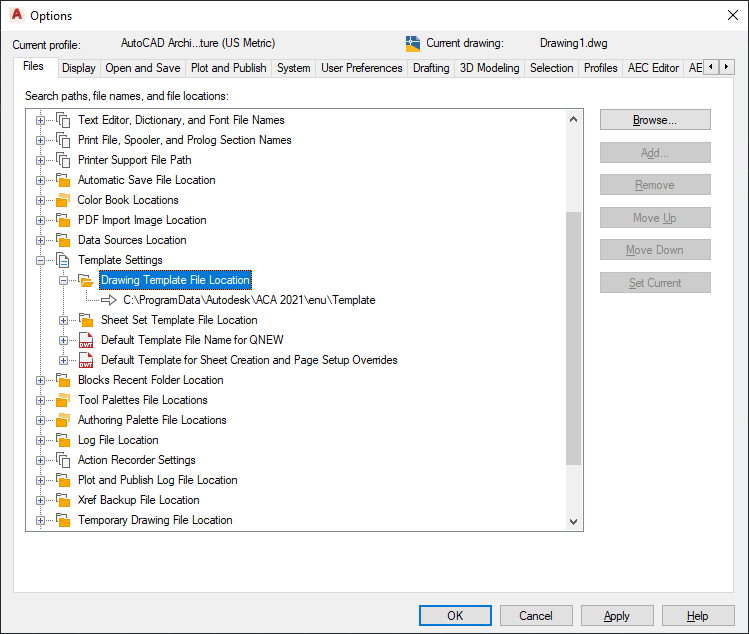Image resolution: width=749 pixels, height=634 pixels.
Task: Click the DWT icon for Default Template File Name for QNEW
Action: [x=86, y=340]
